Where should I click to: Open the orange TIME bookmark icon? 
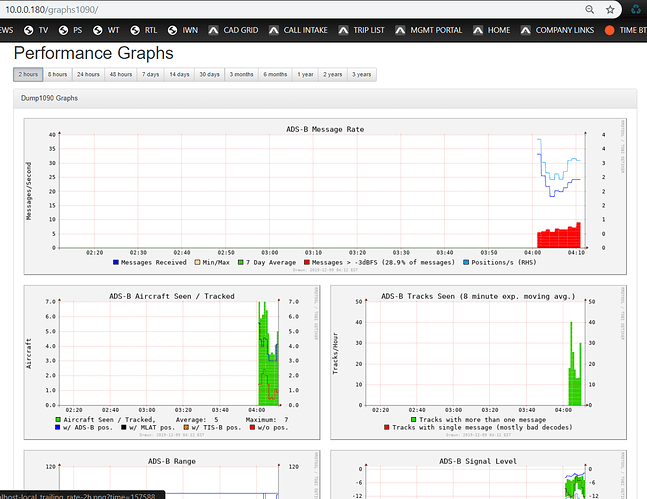[609, 30]
